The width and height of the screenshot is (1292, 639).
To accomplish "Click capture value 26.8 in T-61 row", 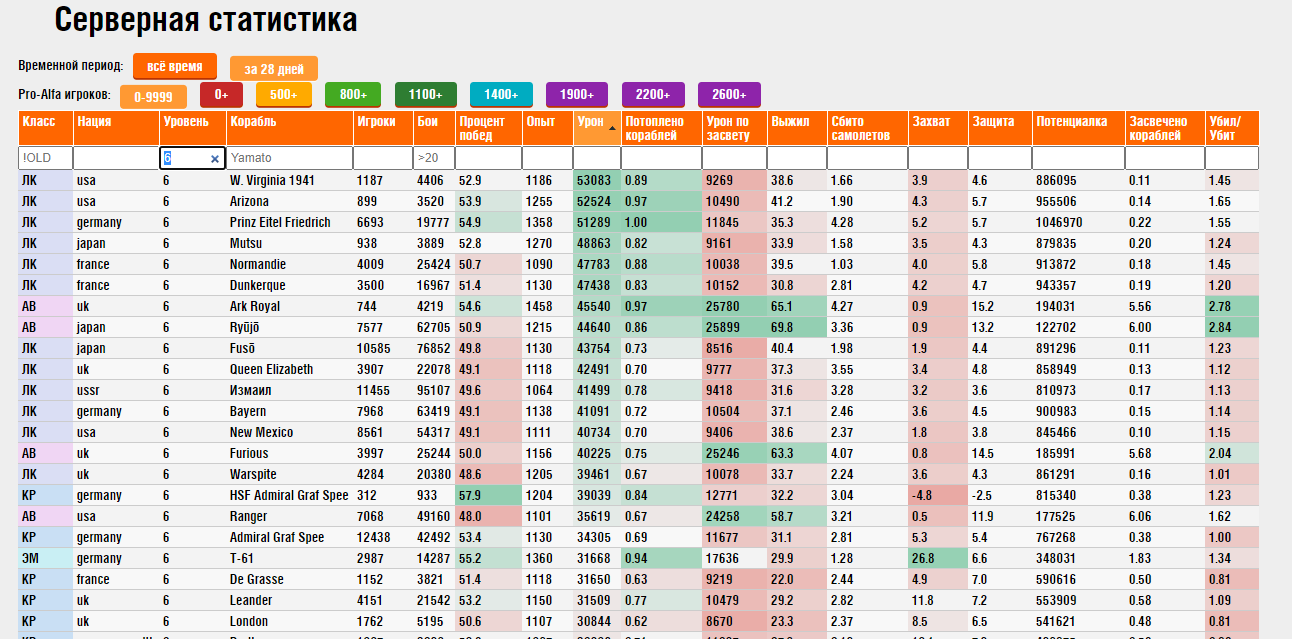I will [x=923, y=558].
